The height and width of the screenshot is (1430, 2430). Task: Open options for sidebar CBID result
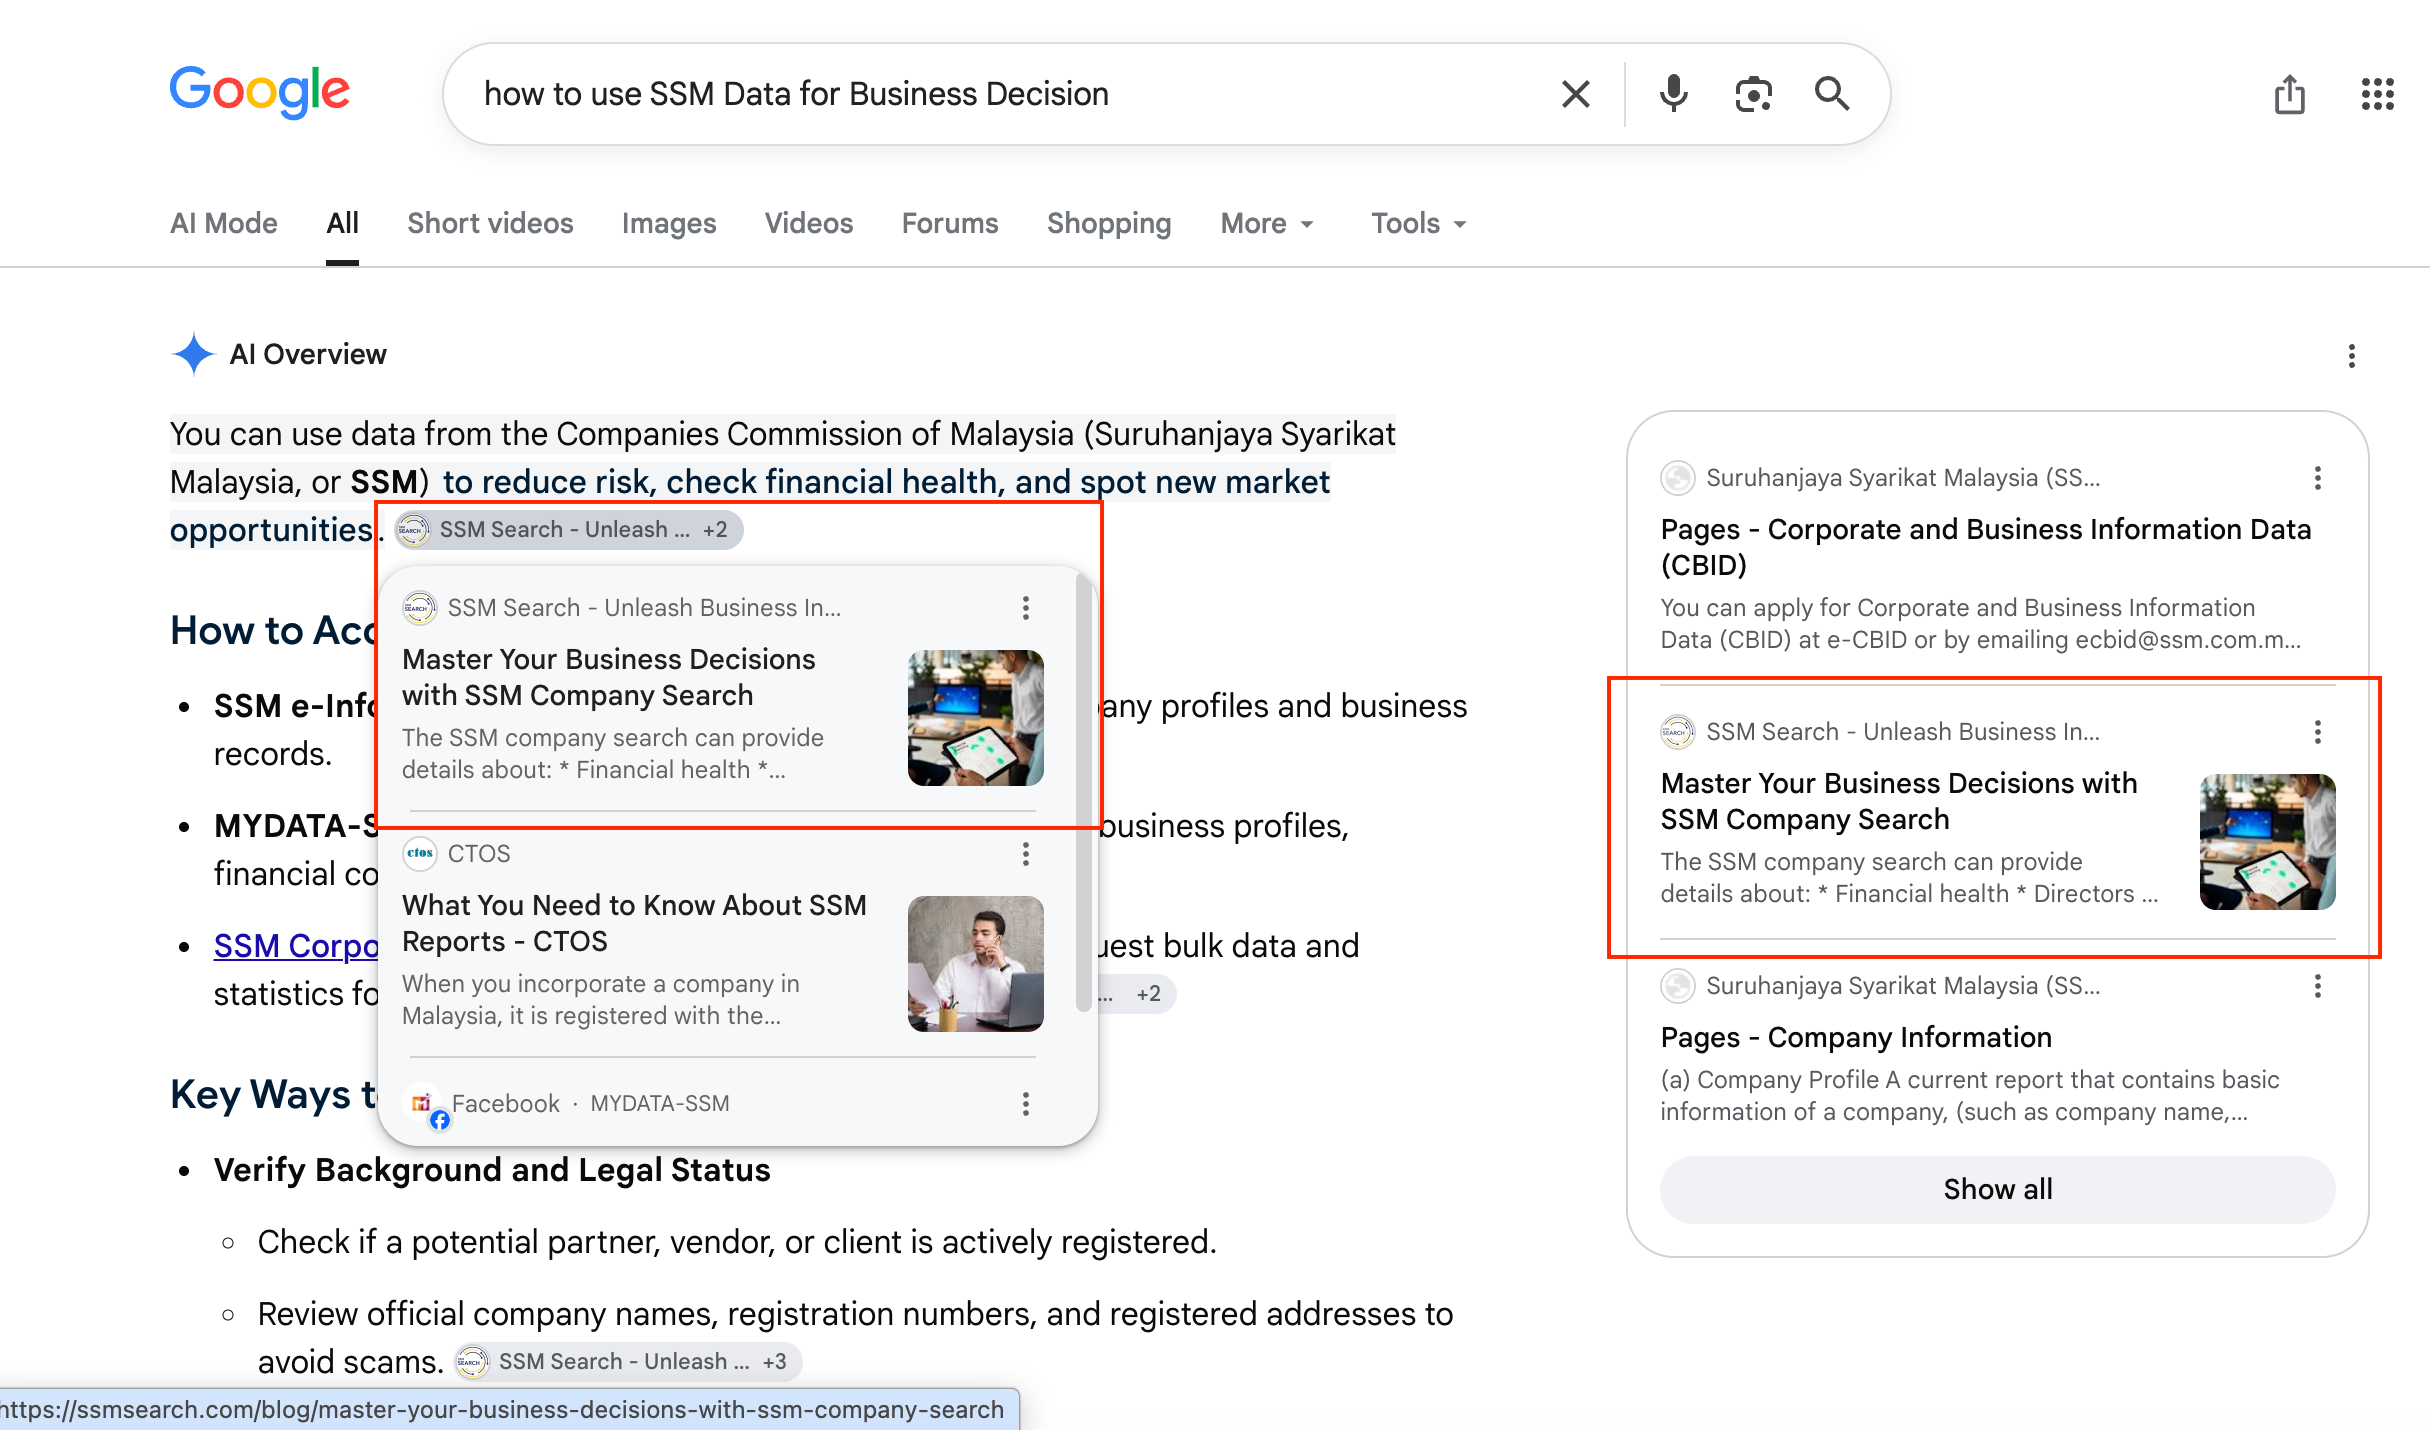(2317, 478)
